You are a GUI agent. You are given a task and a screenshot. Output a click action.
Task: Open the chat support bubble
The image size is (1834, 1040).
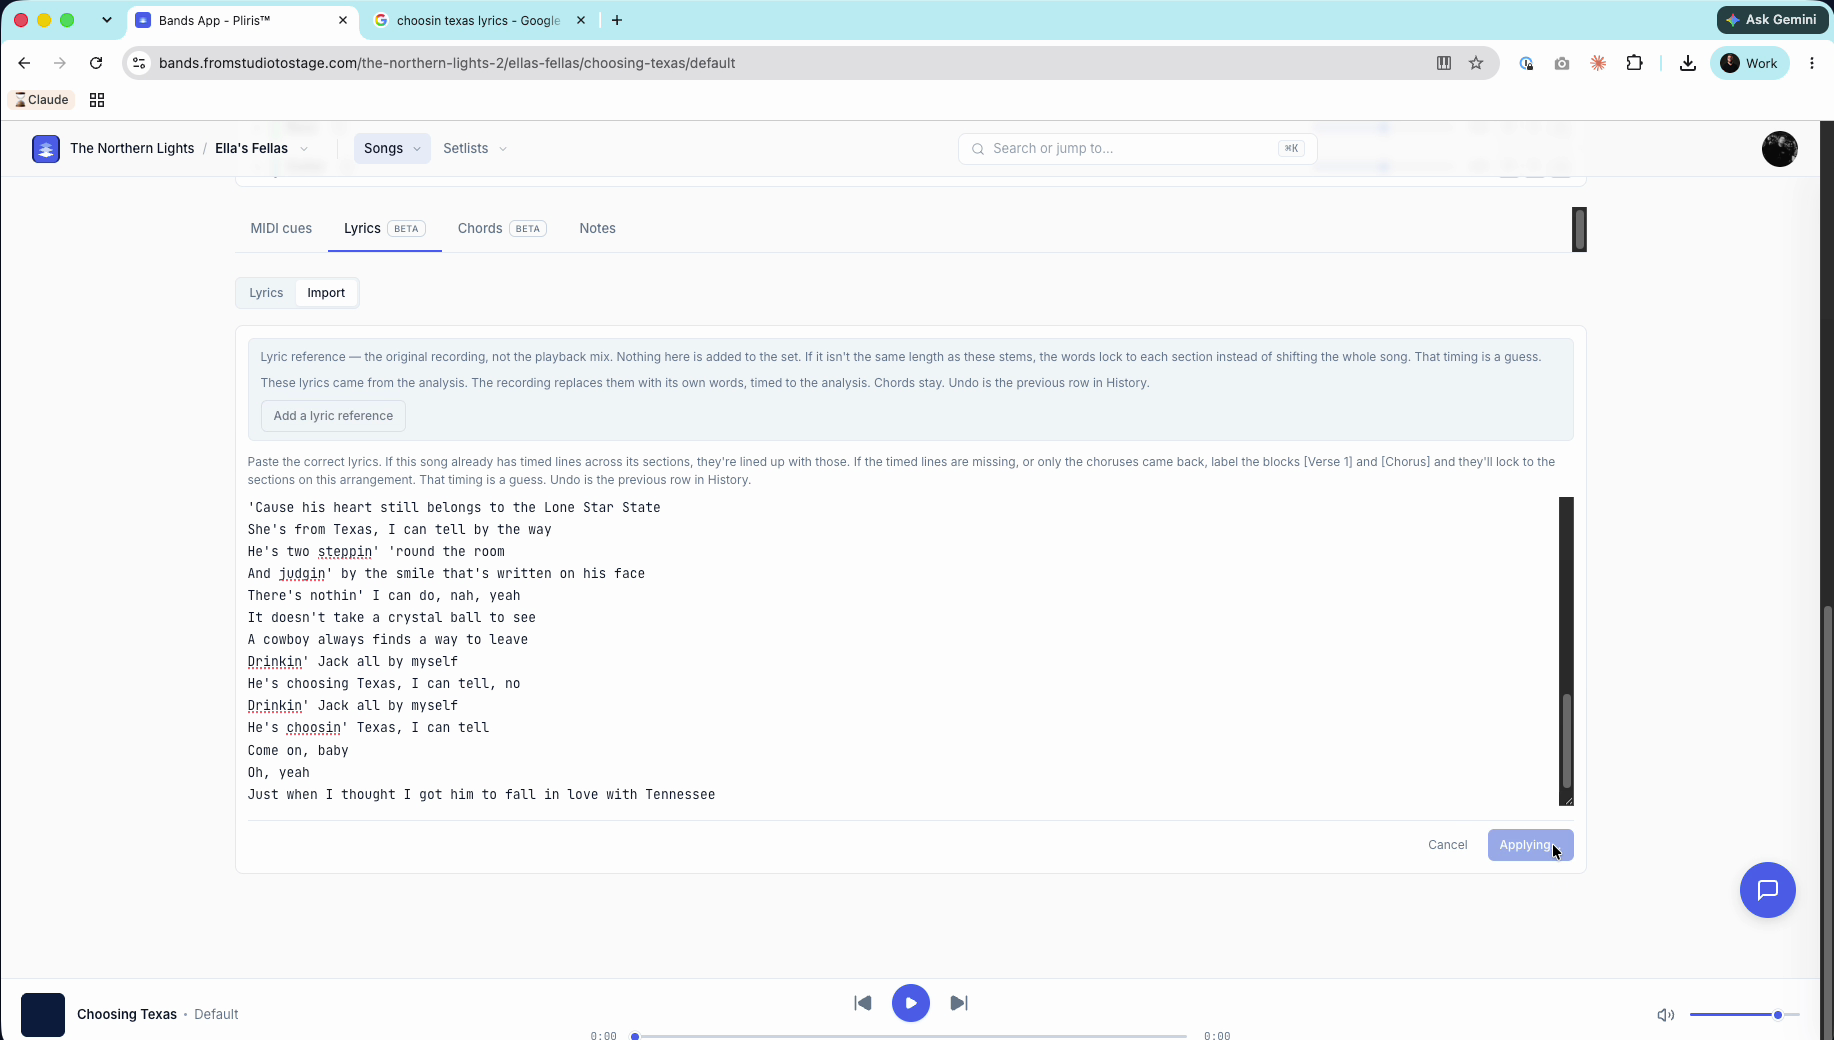(x=1768, y=890)
